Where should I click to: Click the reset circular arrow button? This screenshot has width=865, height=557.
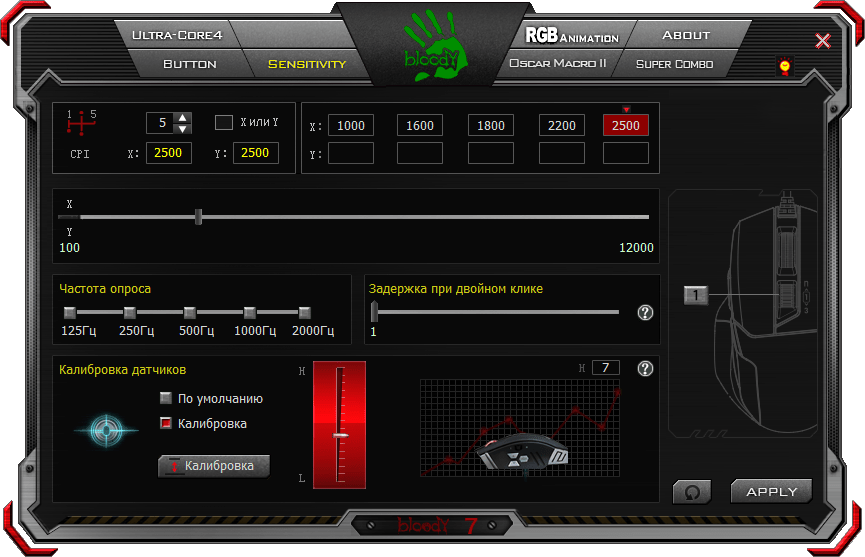tap(692, 492)
